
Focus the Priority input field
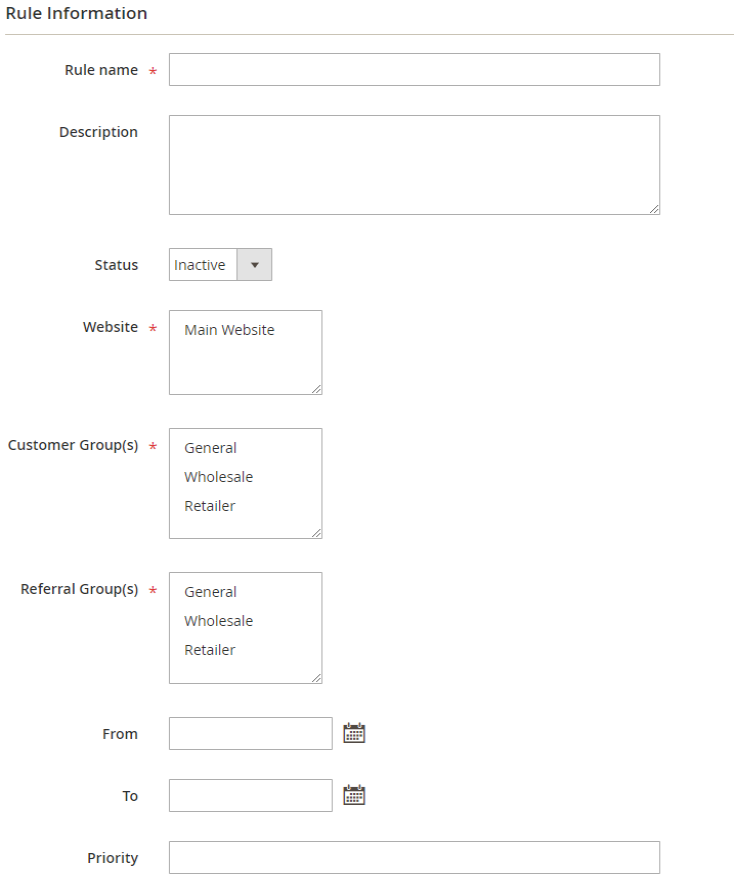pyautogui.click(x=414, y=858)
